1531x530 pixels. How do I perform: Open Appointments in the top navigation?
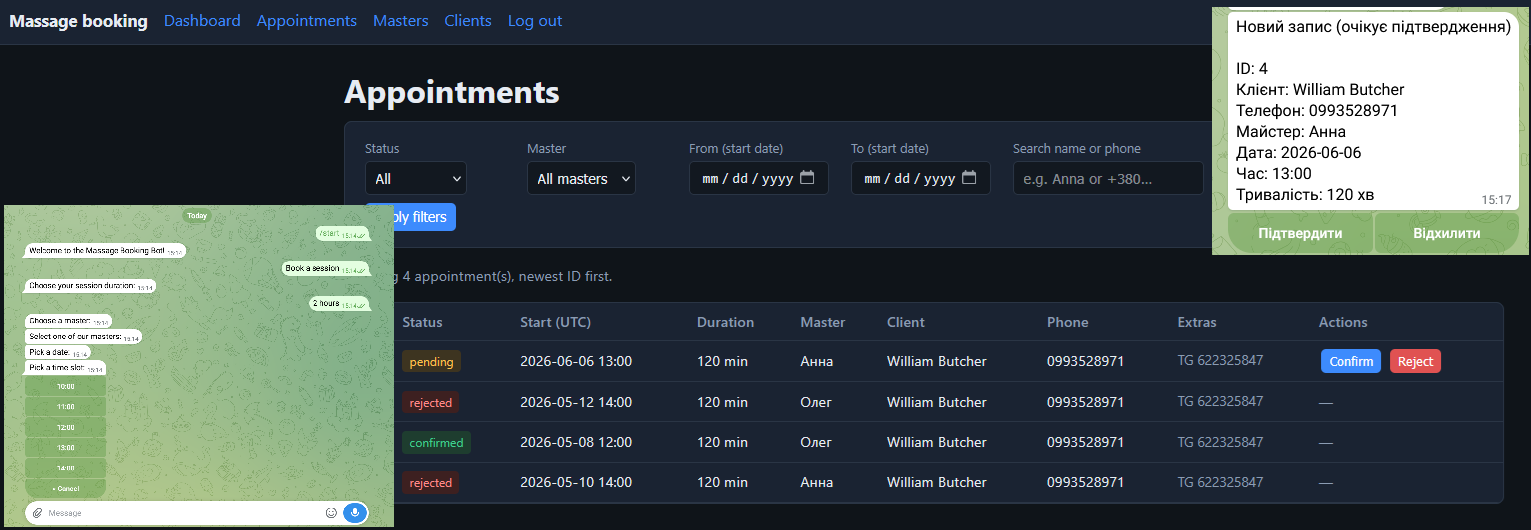(307, 21)
